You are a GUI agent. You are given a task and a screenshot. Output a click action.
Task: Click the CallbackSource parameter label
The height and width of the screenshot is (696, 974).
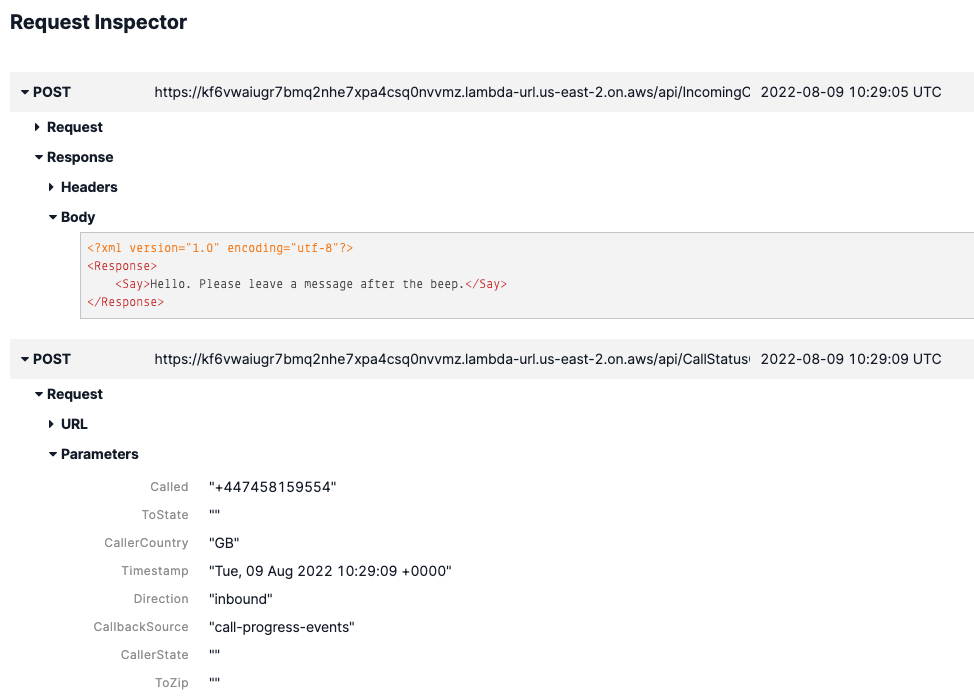(141, 627)
